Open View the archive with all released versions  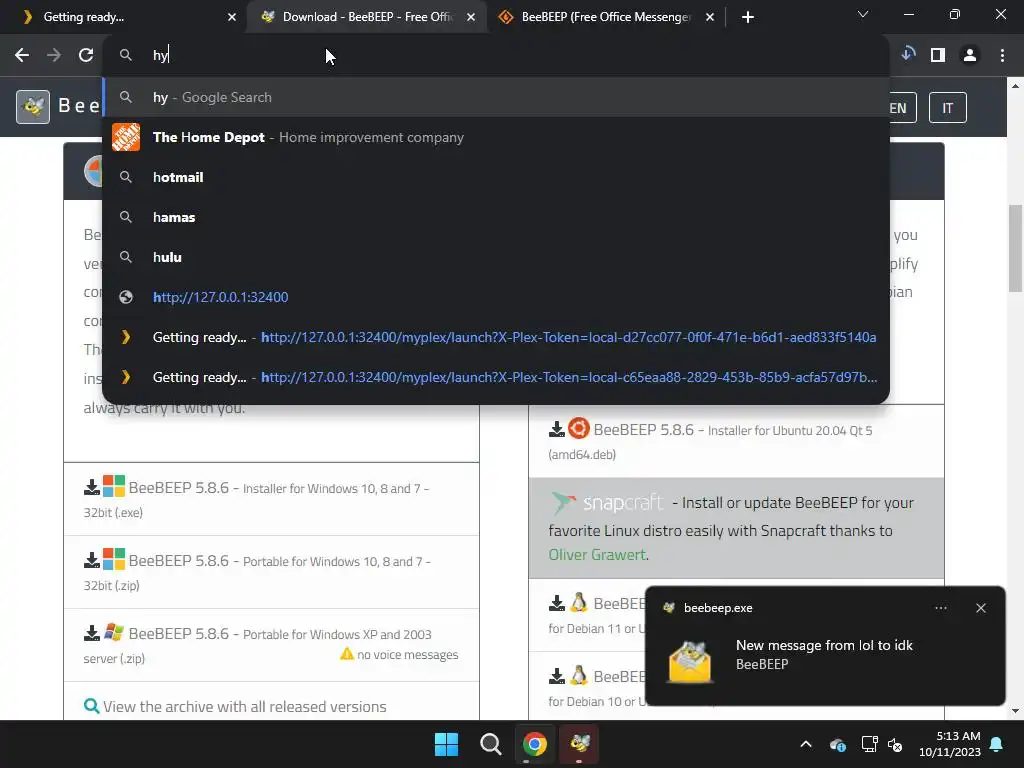click(244, 707)
